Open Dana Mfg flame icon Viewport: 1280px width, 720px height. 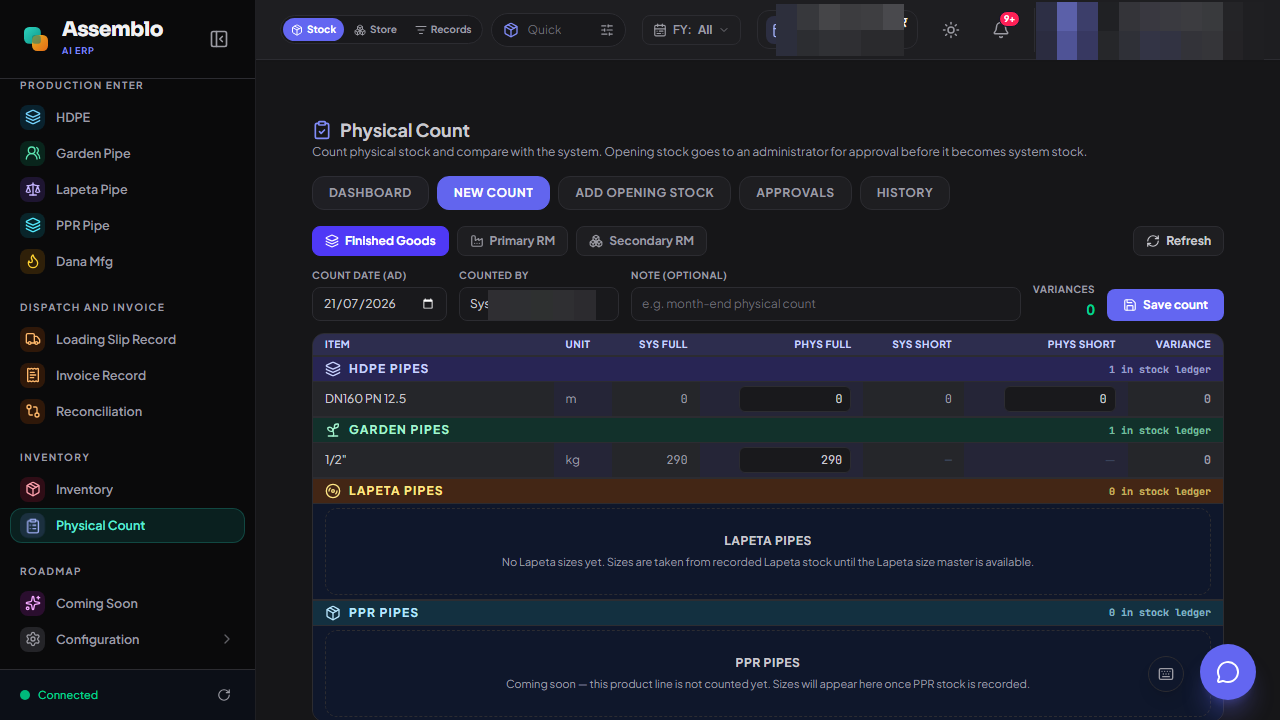pyautogui.click(x=33, y=261)
